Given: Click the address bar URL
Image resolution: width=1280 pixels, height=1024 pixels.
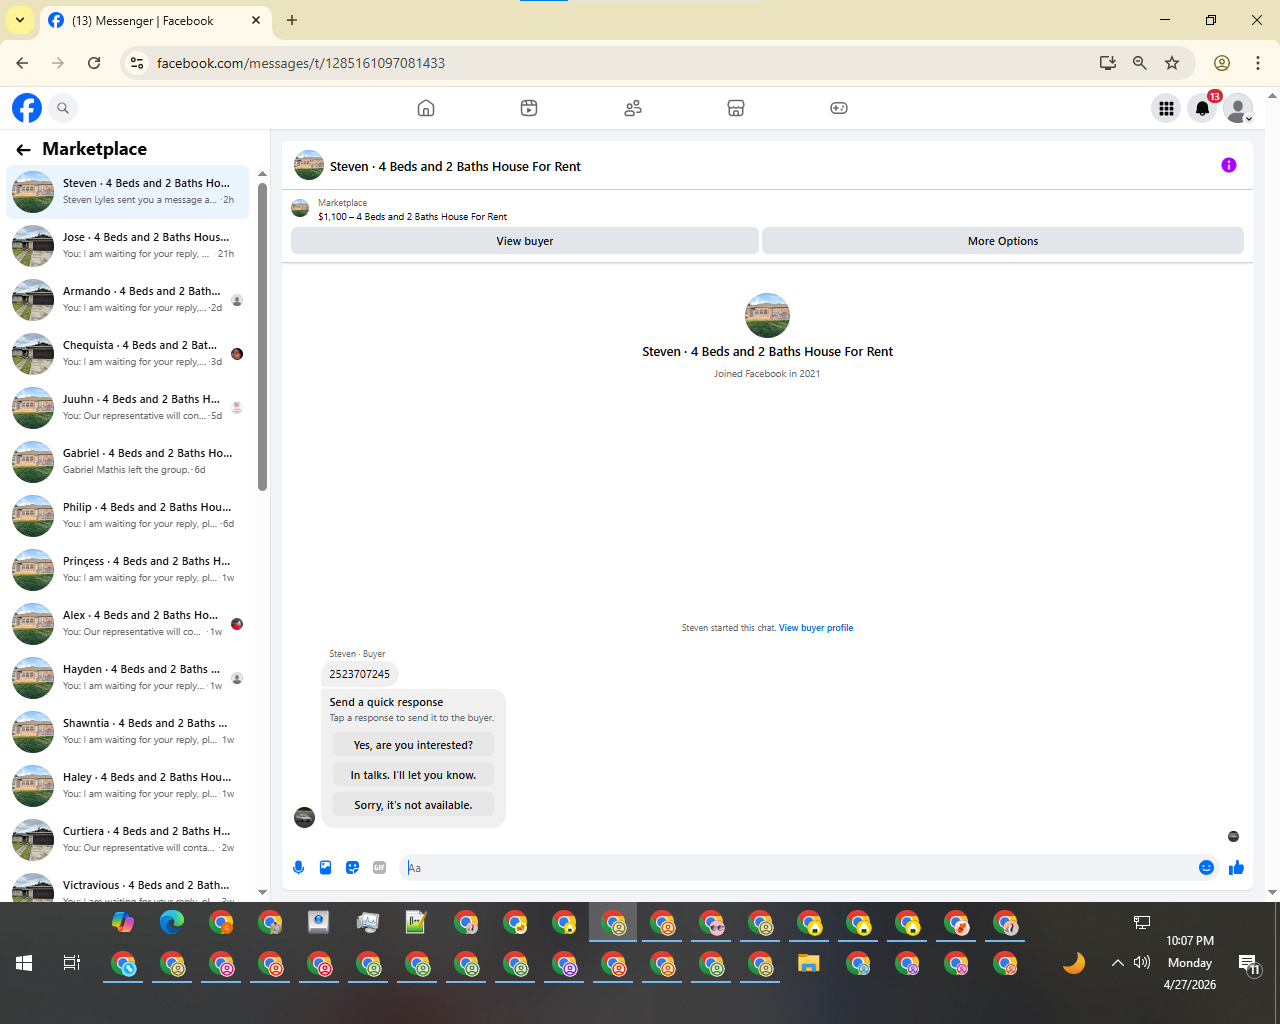Looking at the screenshot, I should (301, 63).
